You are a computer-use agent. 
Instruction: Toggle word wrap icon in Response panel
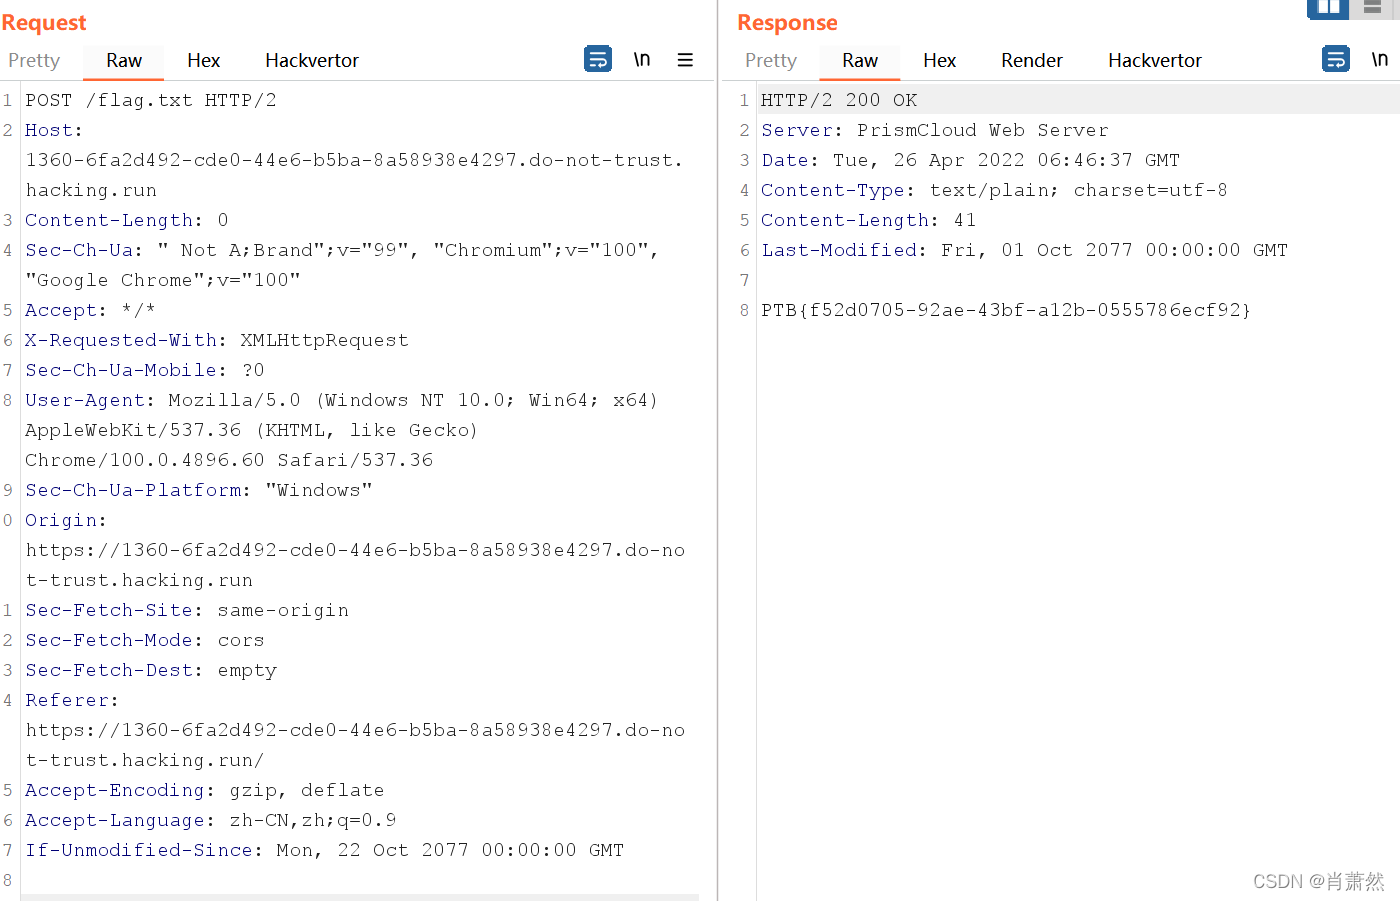(x=1336, y=59)
